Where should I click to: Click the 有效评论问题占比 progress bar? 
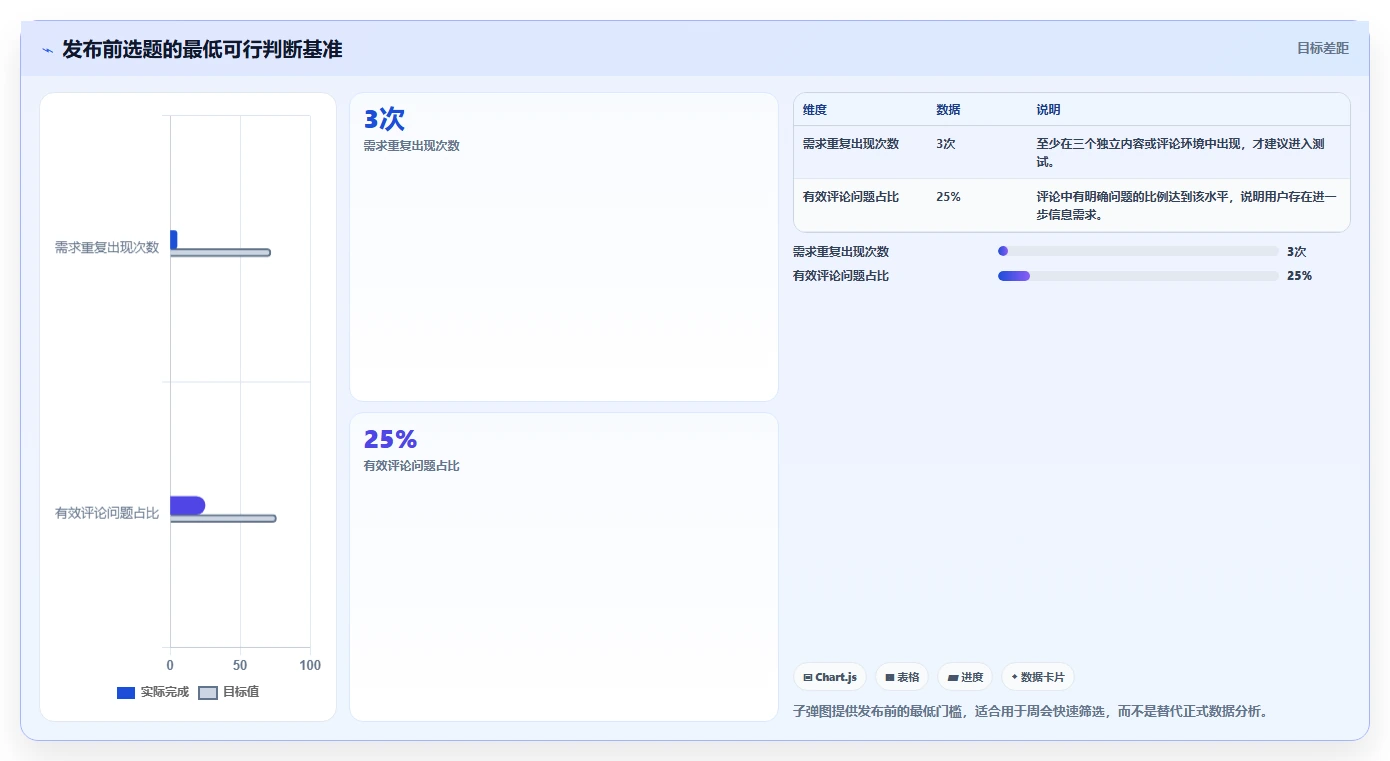(1138, 276)
